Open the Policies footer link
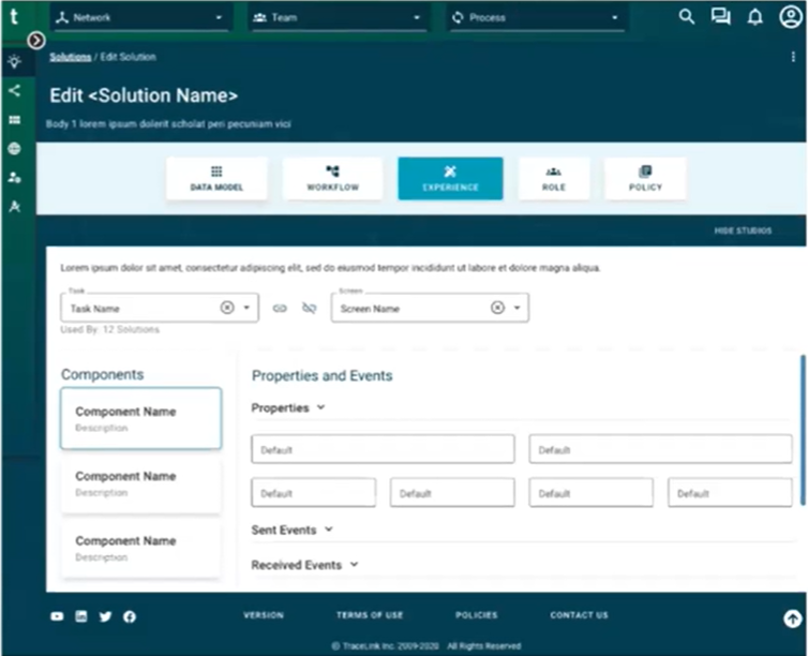 click(476, 615)
